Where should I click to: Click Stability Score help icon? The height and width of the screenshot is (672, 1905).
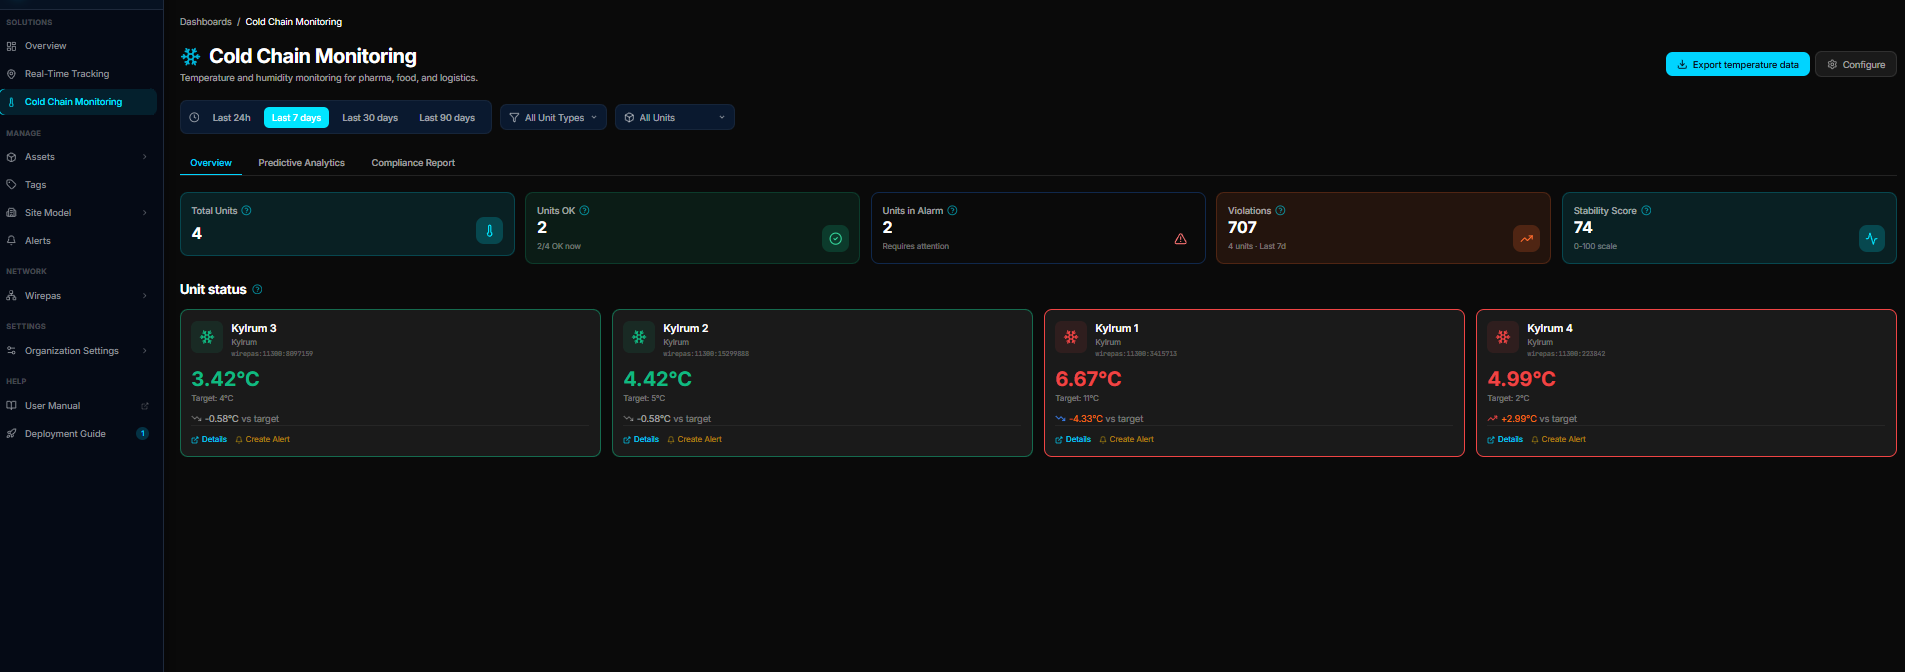click(x=1646, y=211)
